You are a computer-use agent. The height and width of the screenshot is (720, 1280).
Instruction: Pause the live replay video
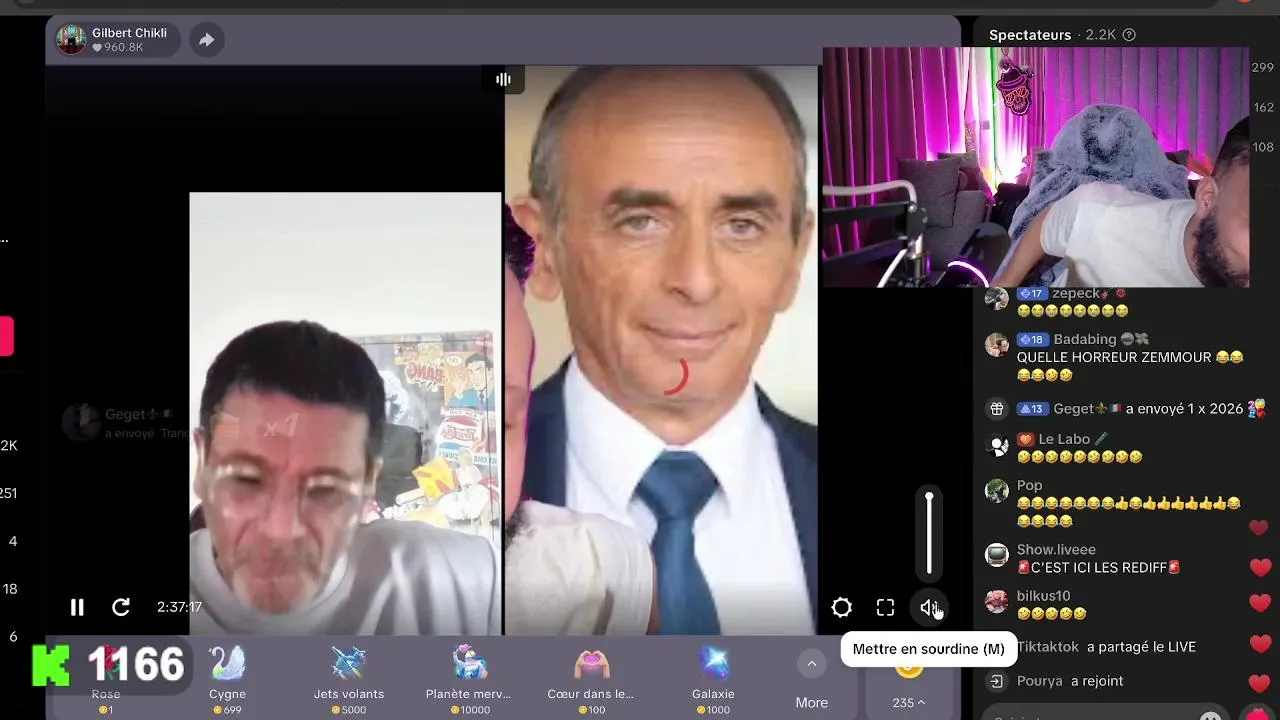coord(77,607)
